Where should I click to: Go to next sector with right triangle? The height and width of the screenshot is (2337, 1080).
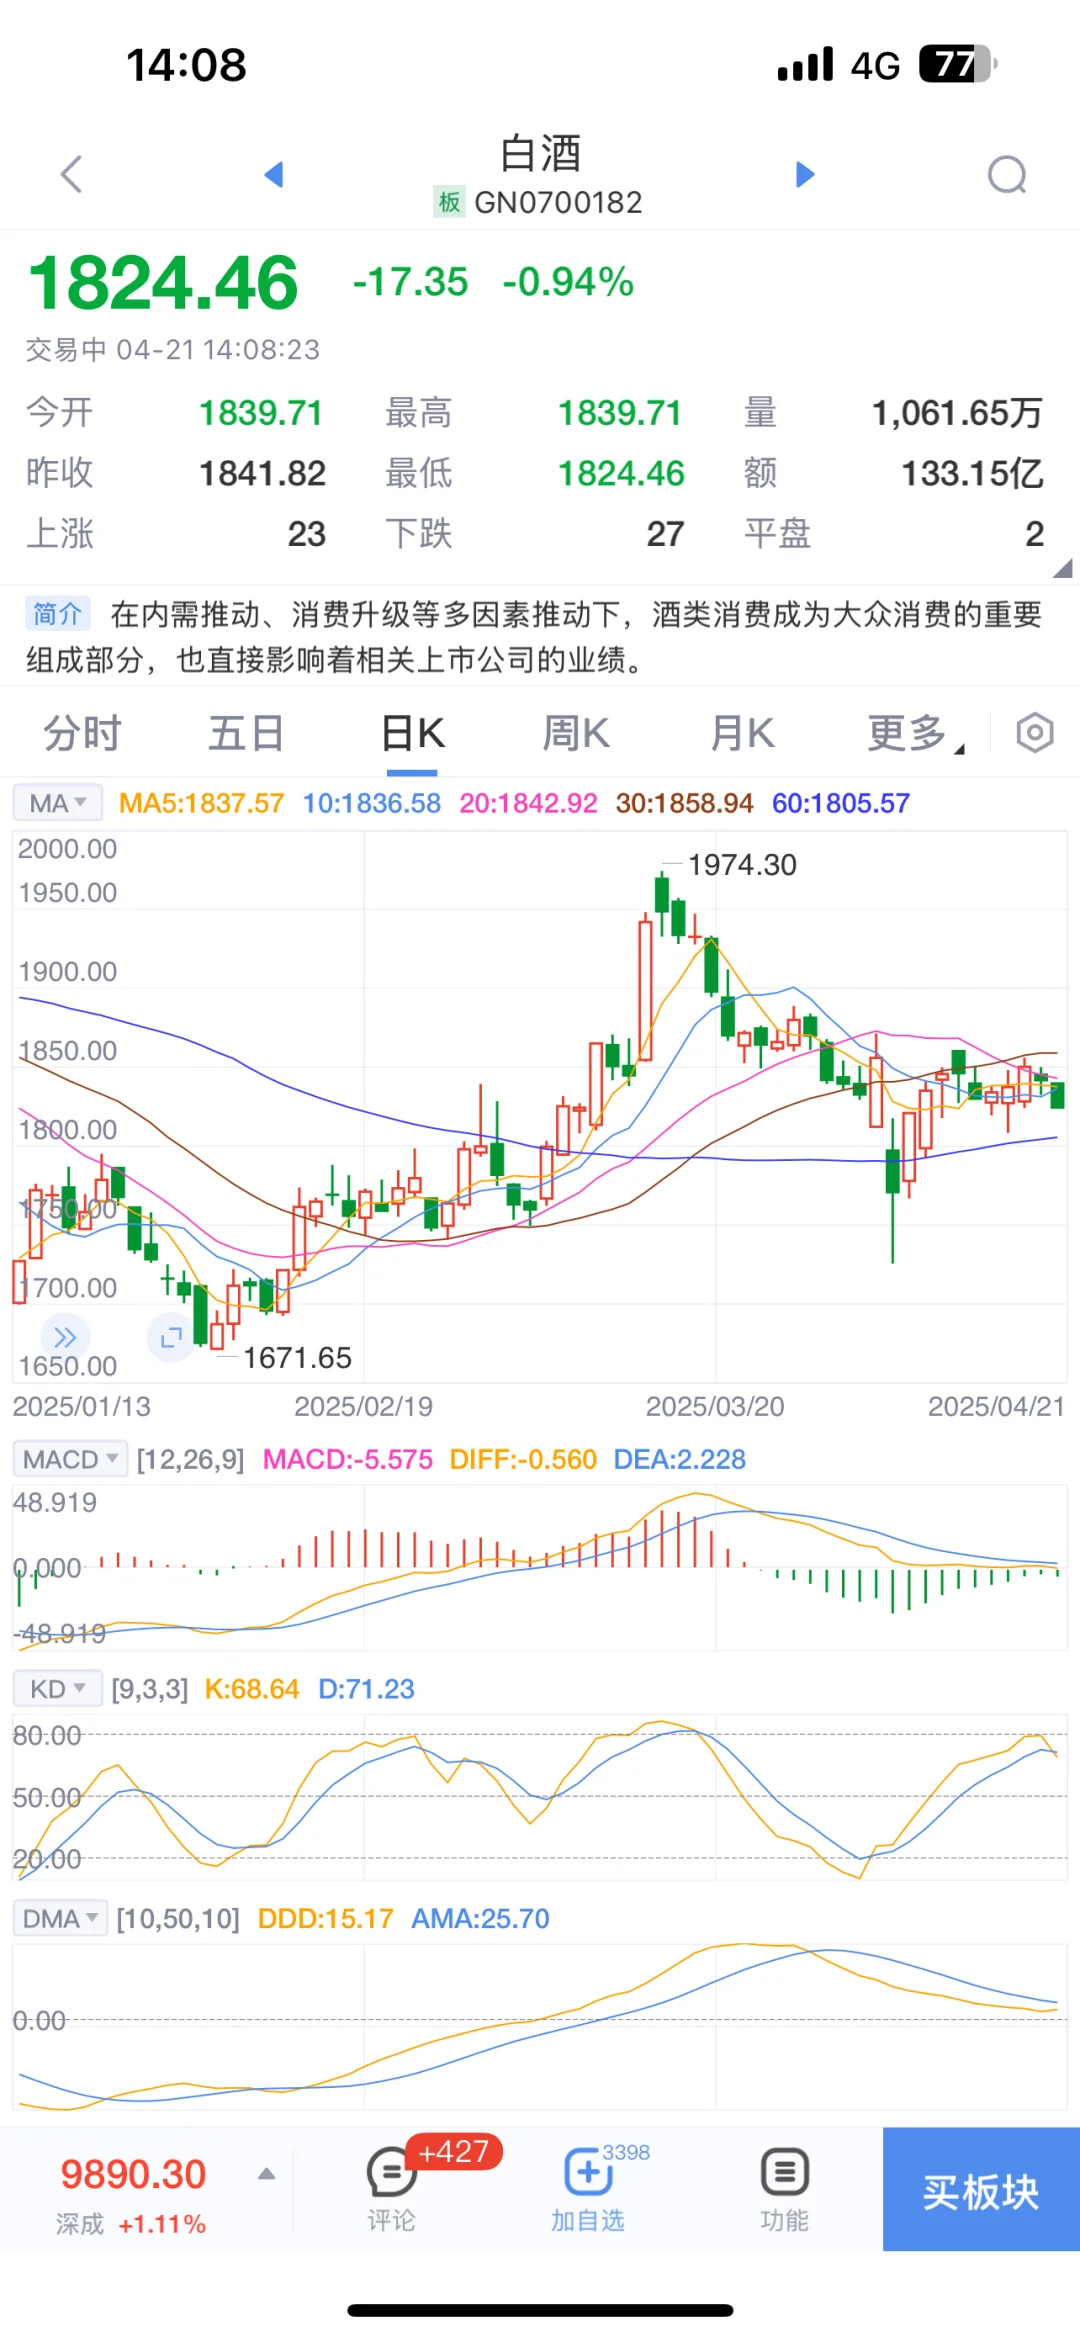coord(805,174)
